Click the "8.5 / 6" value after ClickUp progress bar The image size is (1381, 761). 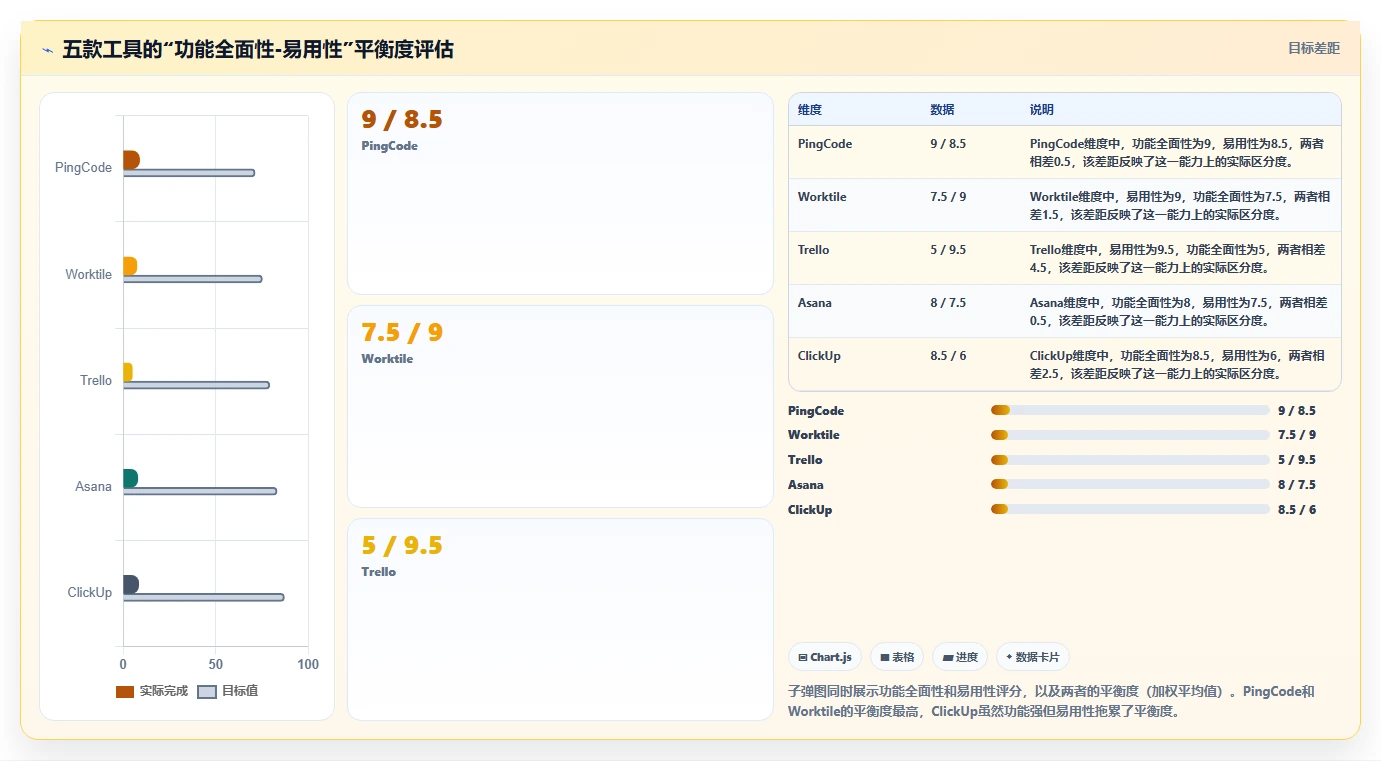pos(1297,510)
